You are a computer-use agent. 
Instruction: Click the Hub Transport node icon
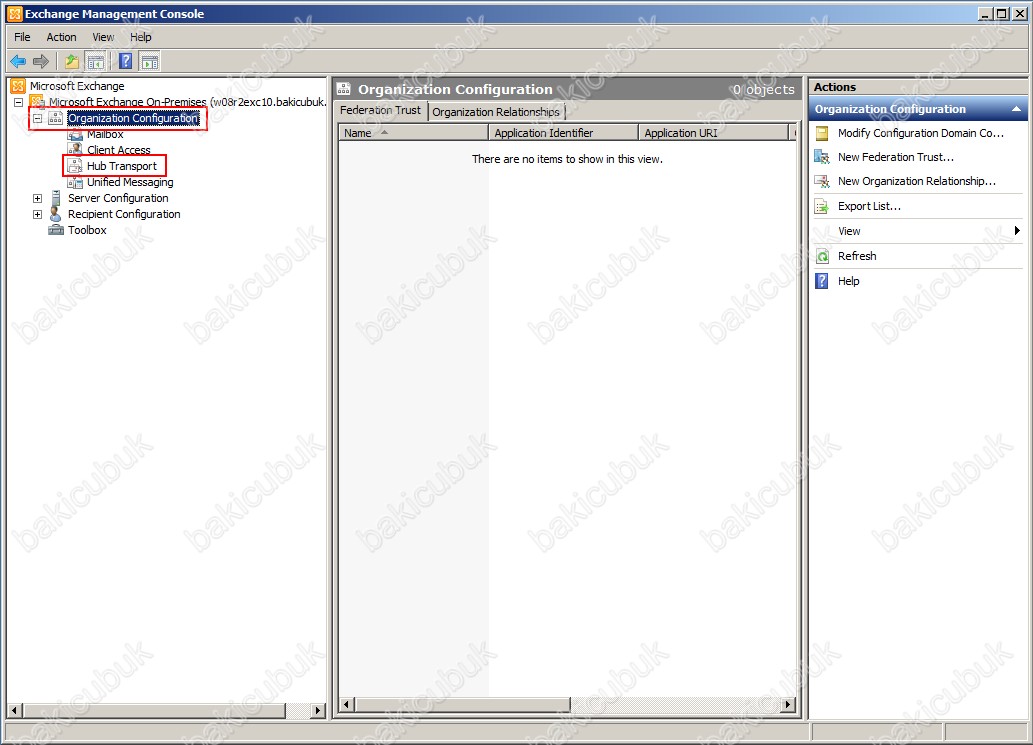[75, 166]
